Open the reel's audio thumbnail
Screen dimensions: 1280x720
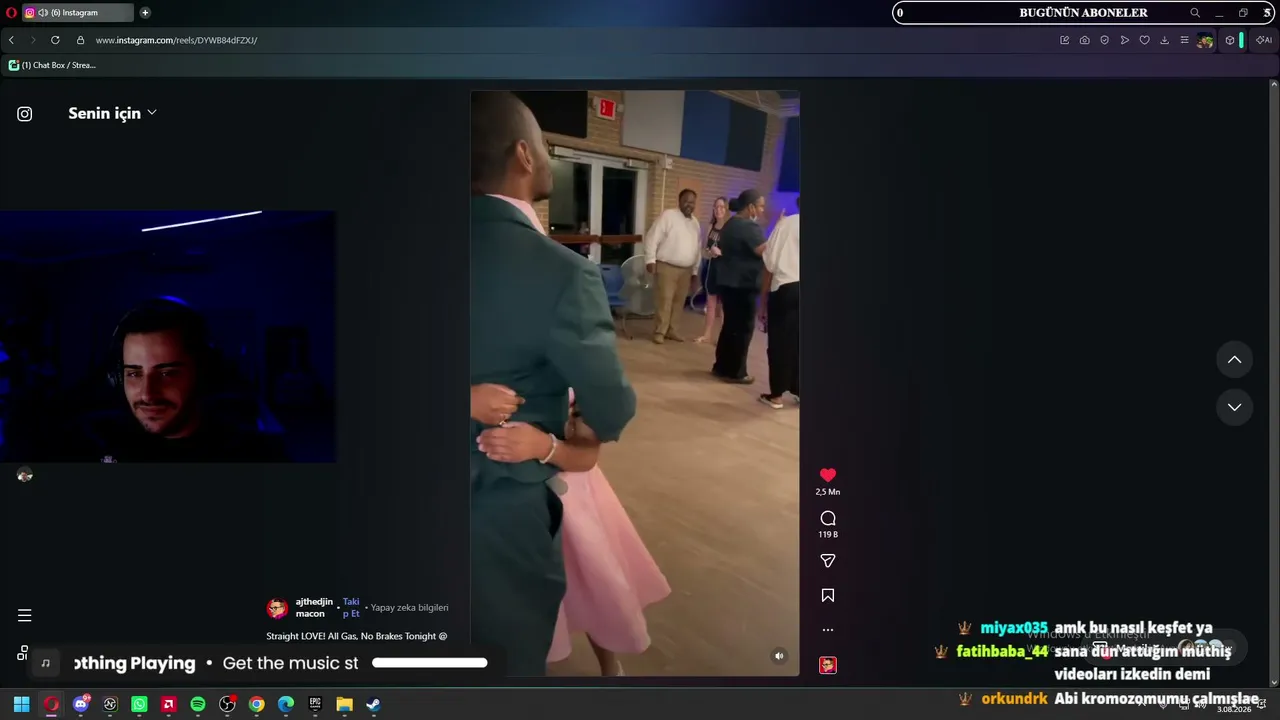tap(828, 665)
